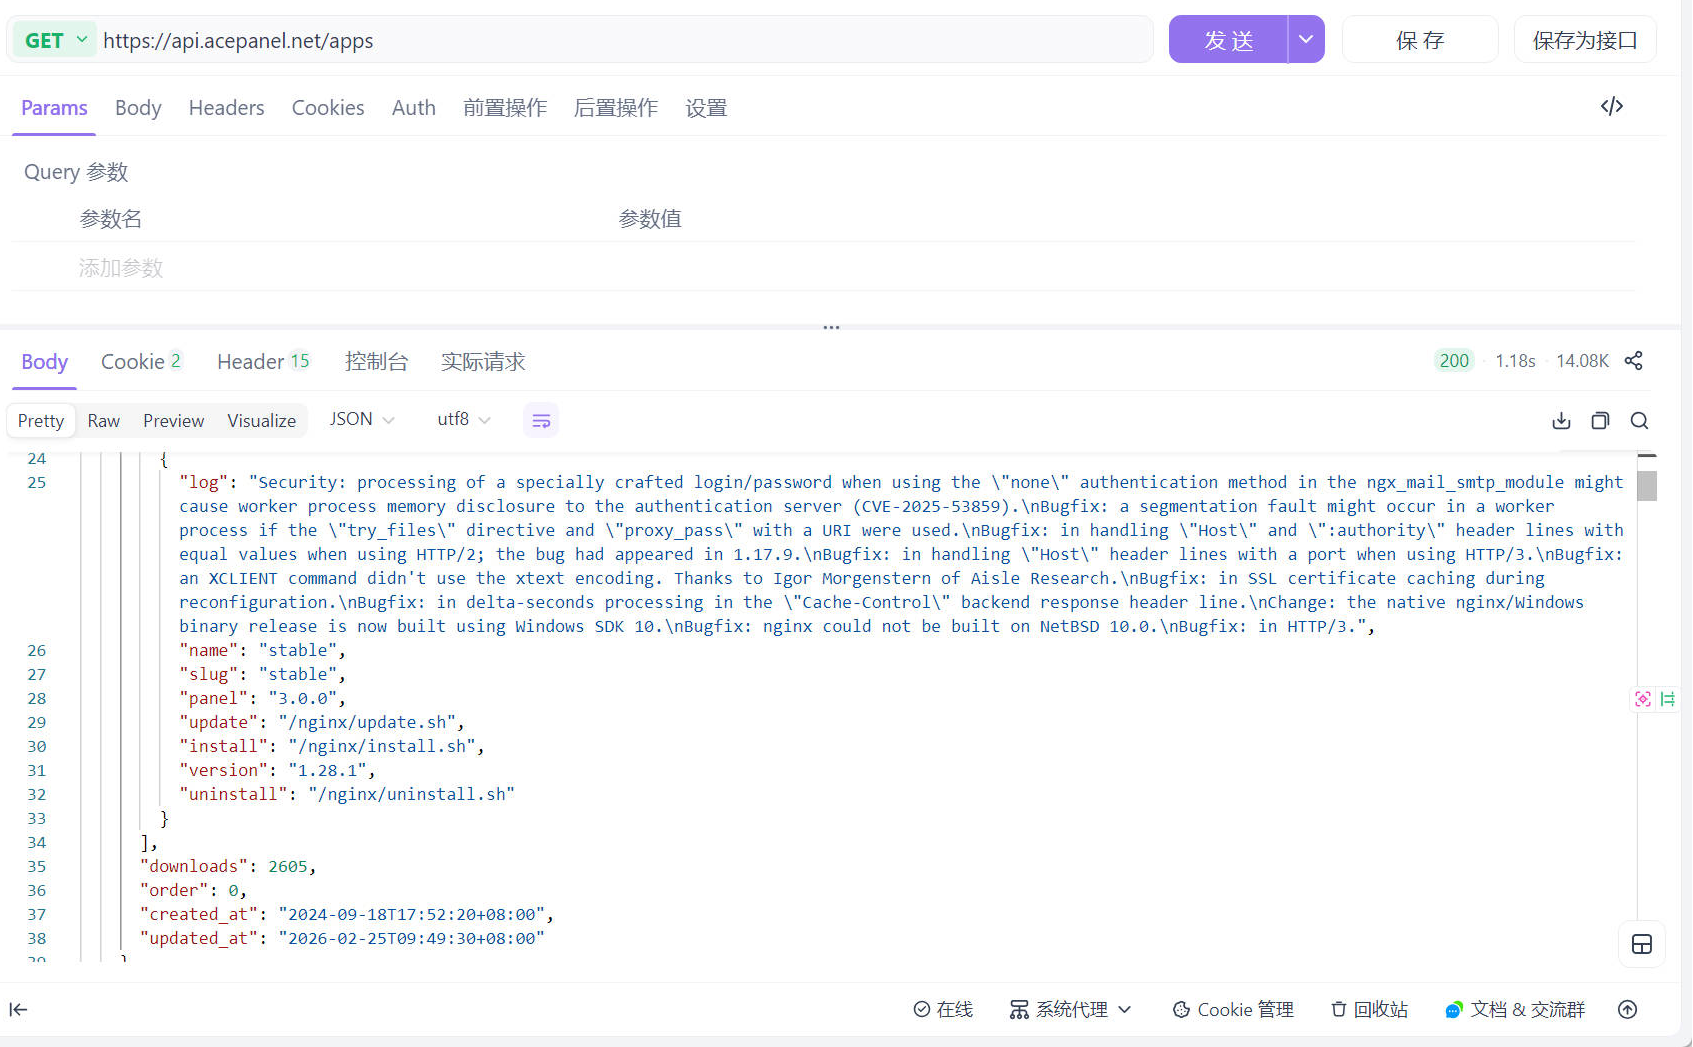This screenshot has width=1693, height=1047.
Task: Click the "downloads" key in JSON
Action: click(x=194, y=866)
